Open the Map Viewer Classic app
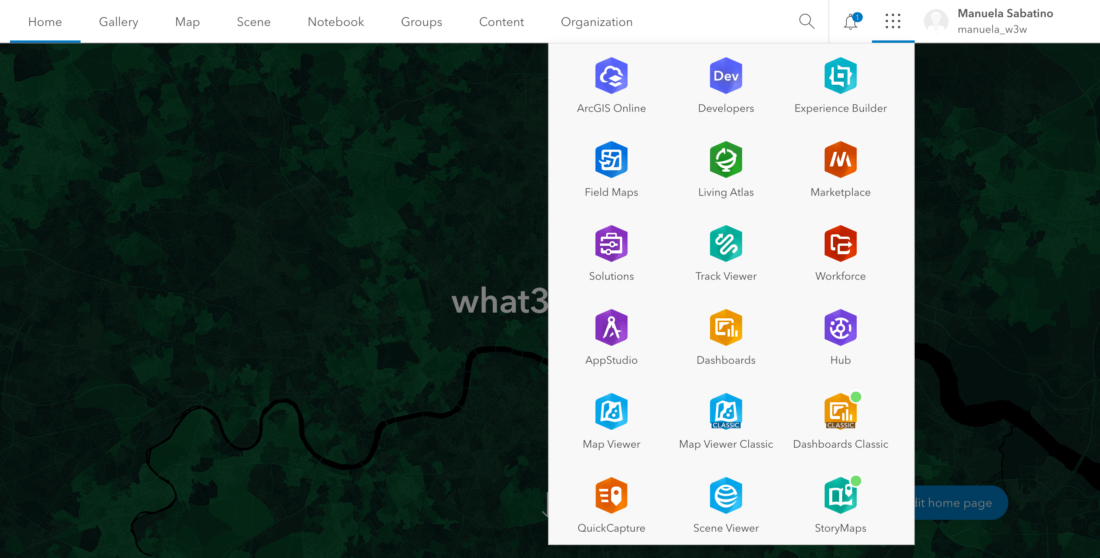 tap(725, 422)
